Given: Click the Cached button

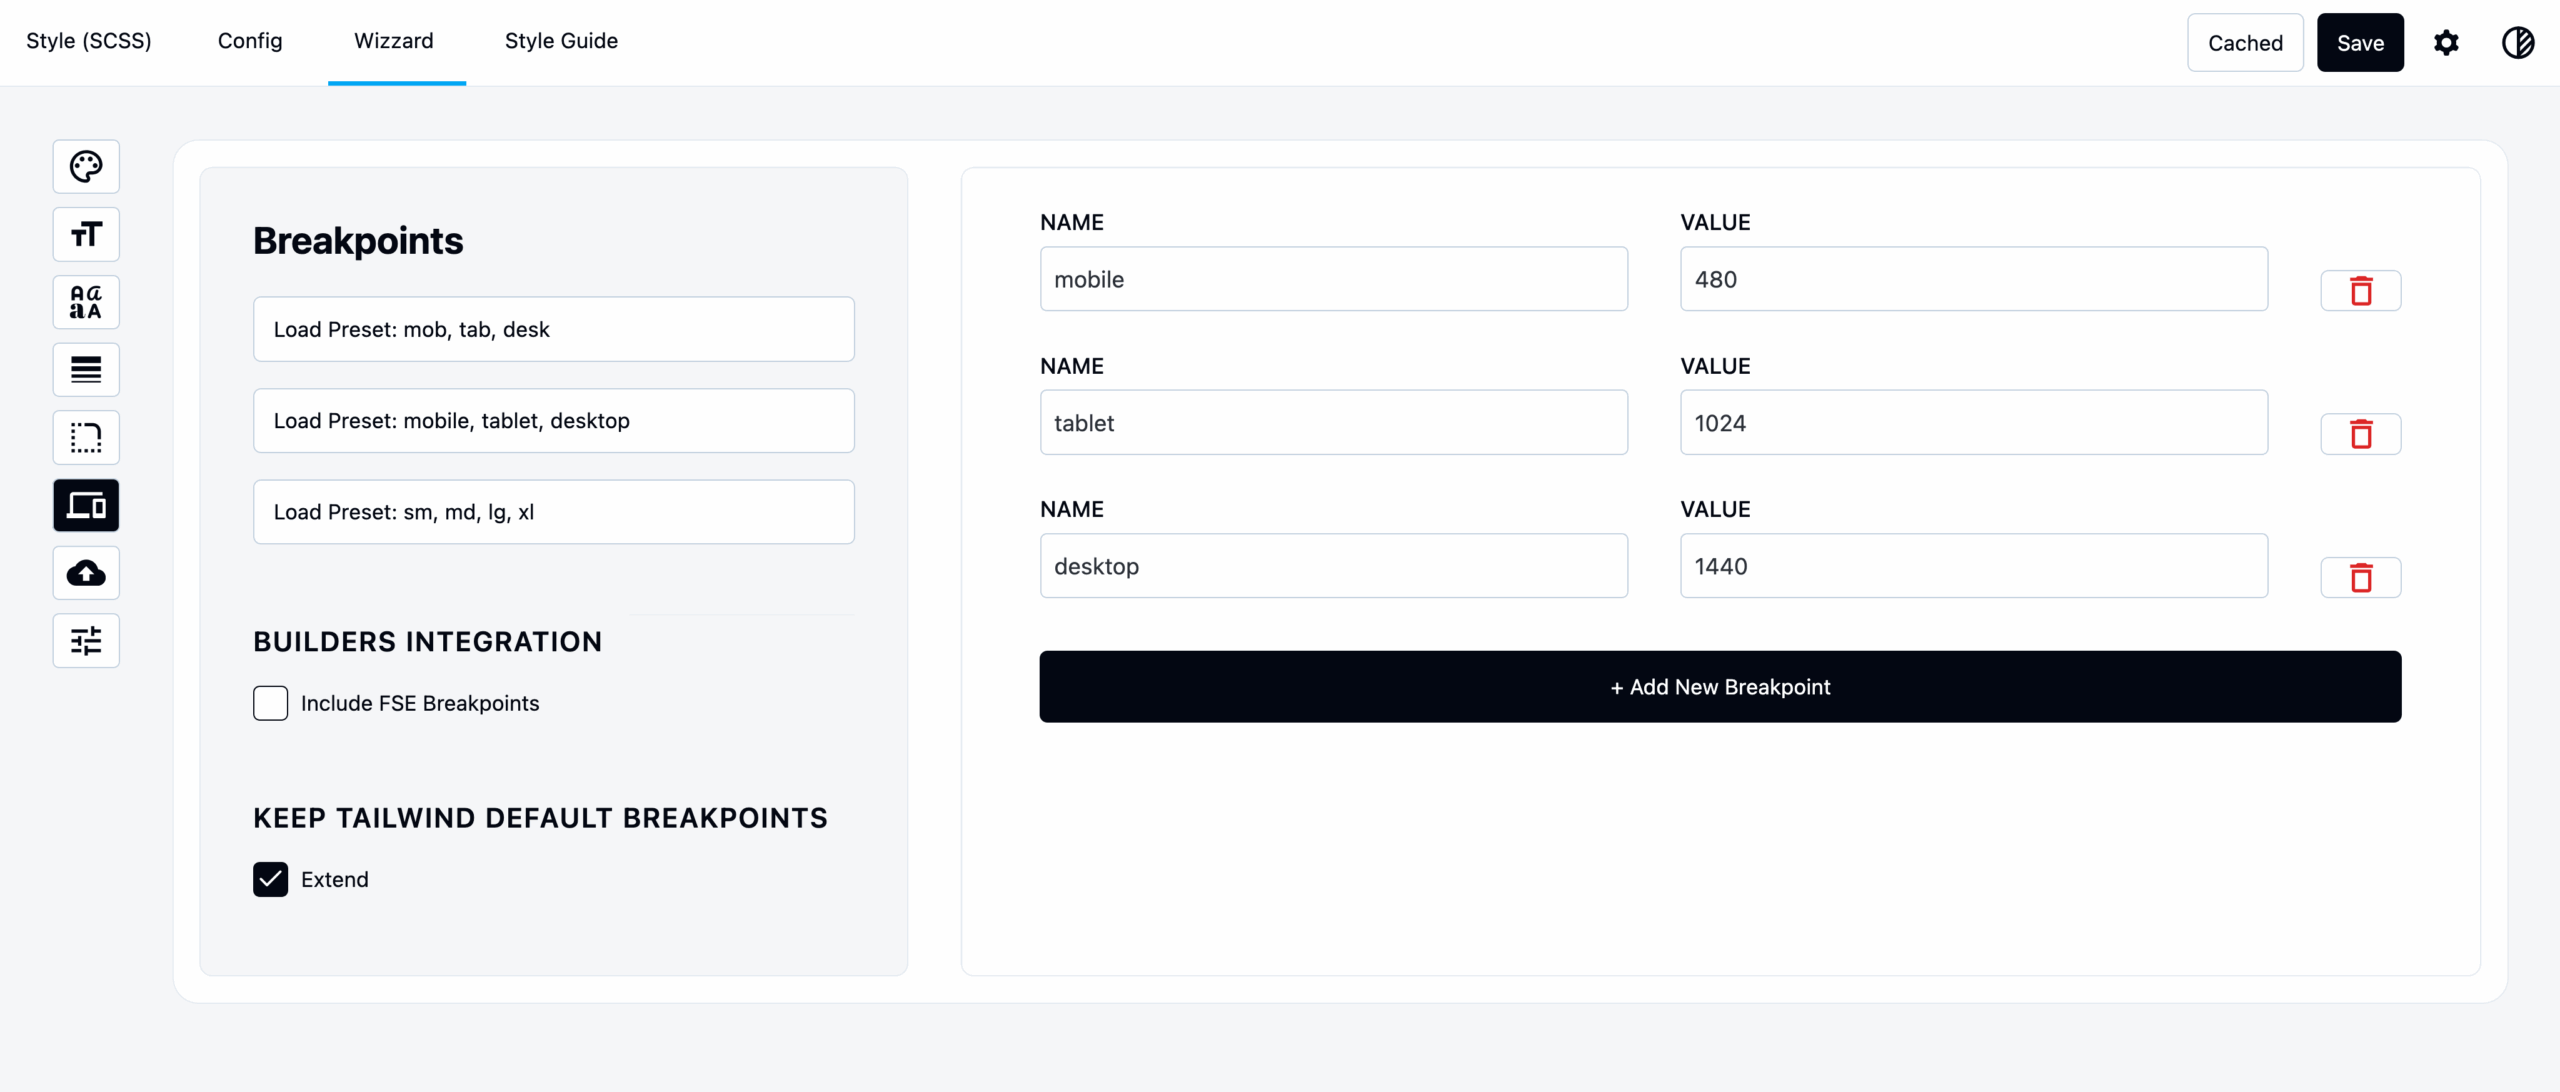Looking at the screenshot, I should tap(2245, 42).
